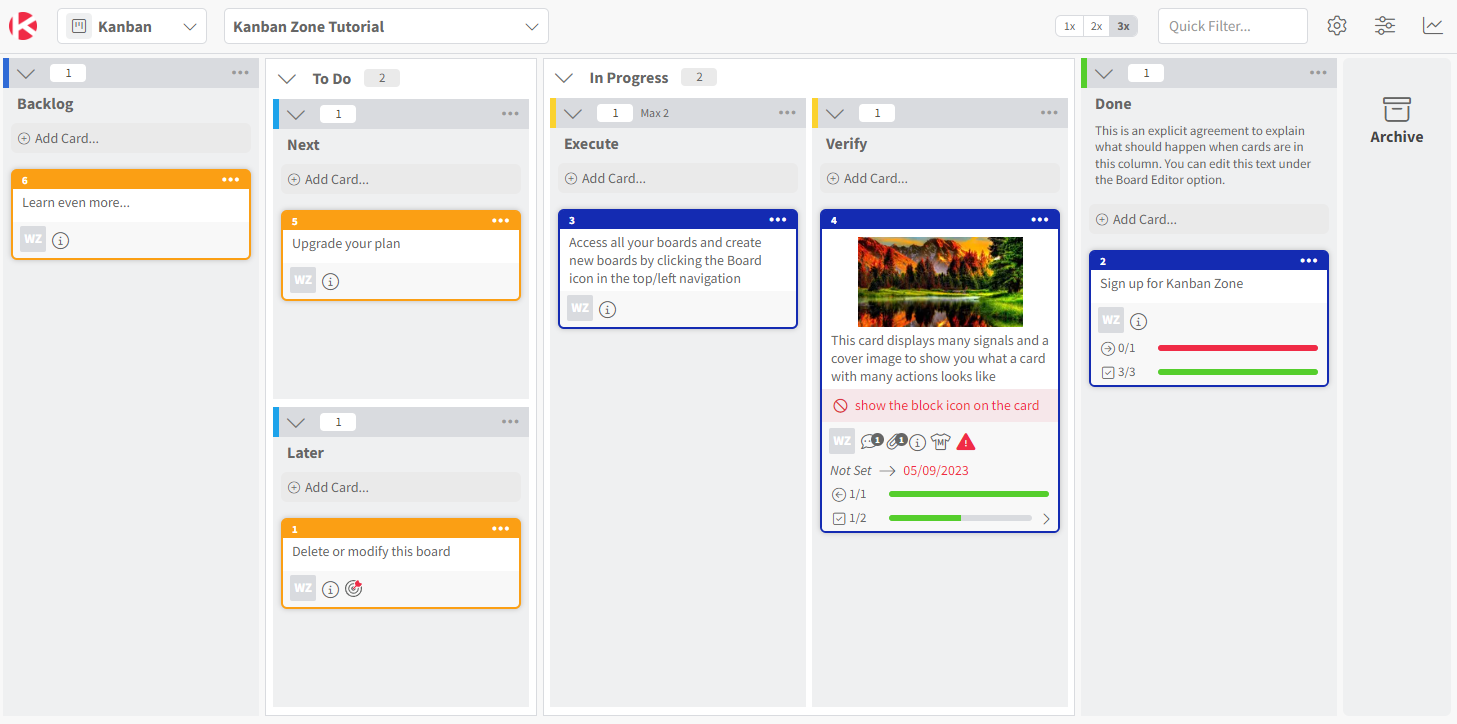Open info icon on Sign up for Kanban Zone card
Image resolution: width=1457 pixels, height=724 pixels.
(1138, 322)
